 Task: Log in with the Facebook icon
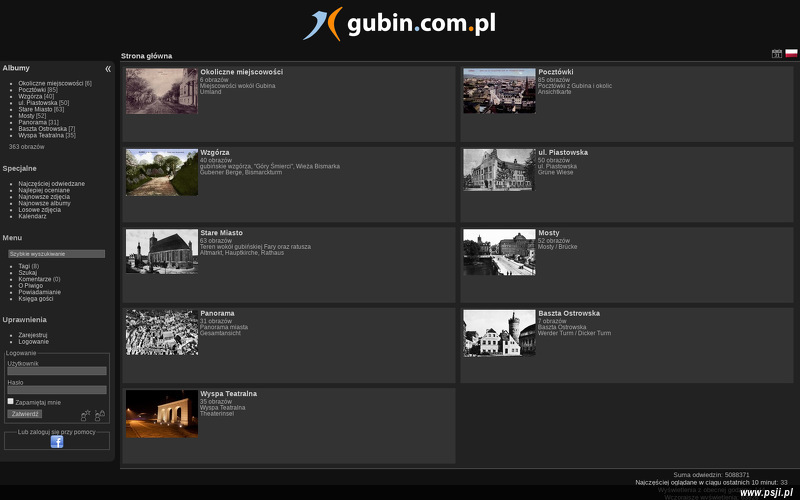(x=57, y=442)
